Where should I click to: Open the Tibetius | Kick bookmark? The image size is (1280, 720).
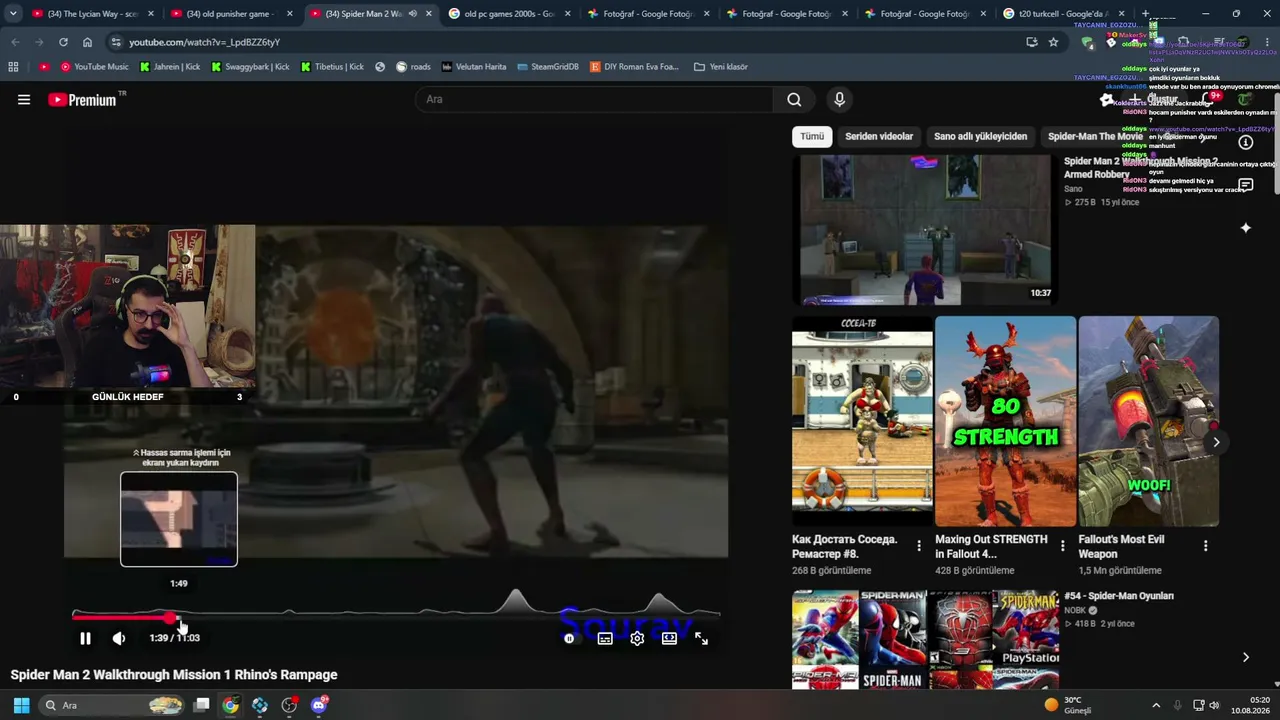pyautogui.click(x=333, y=67)
